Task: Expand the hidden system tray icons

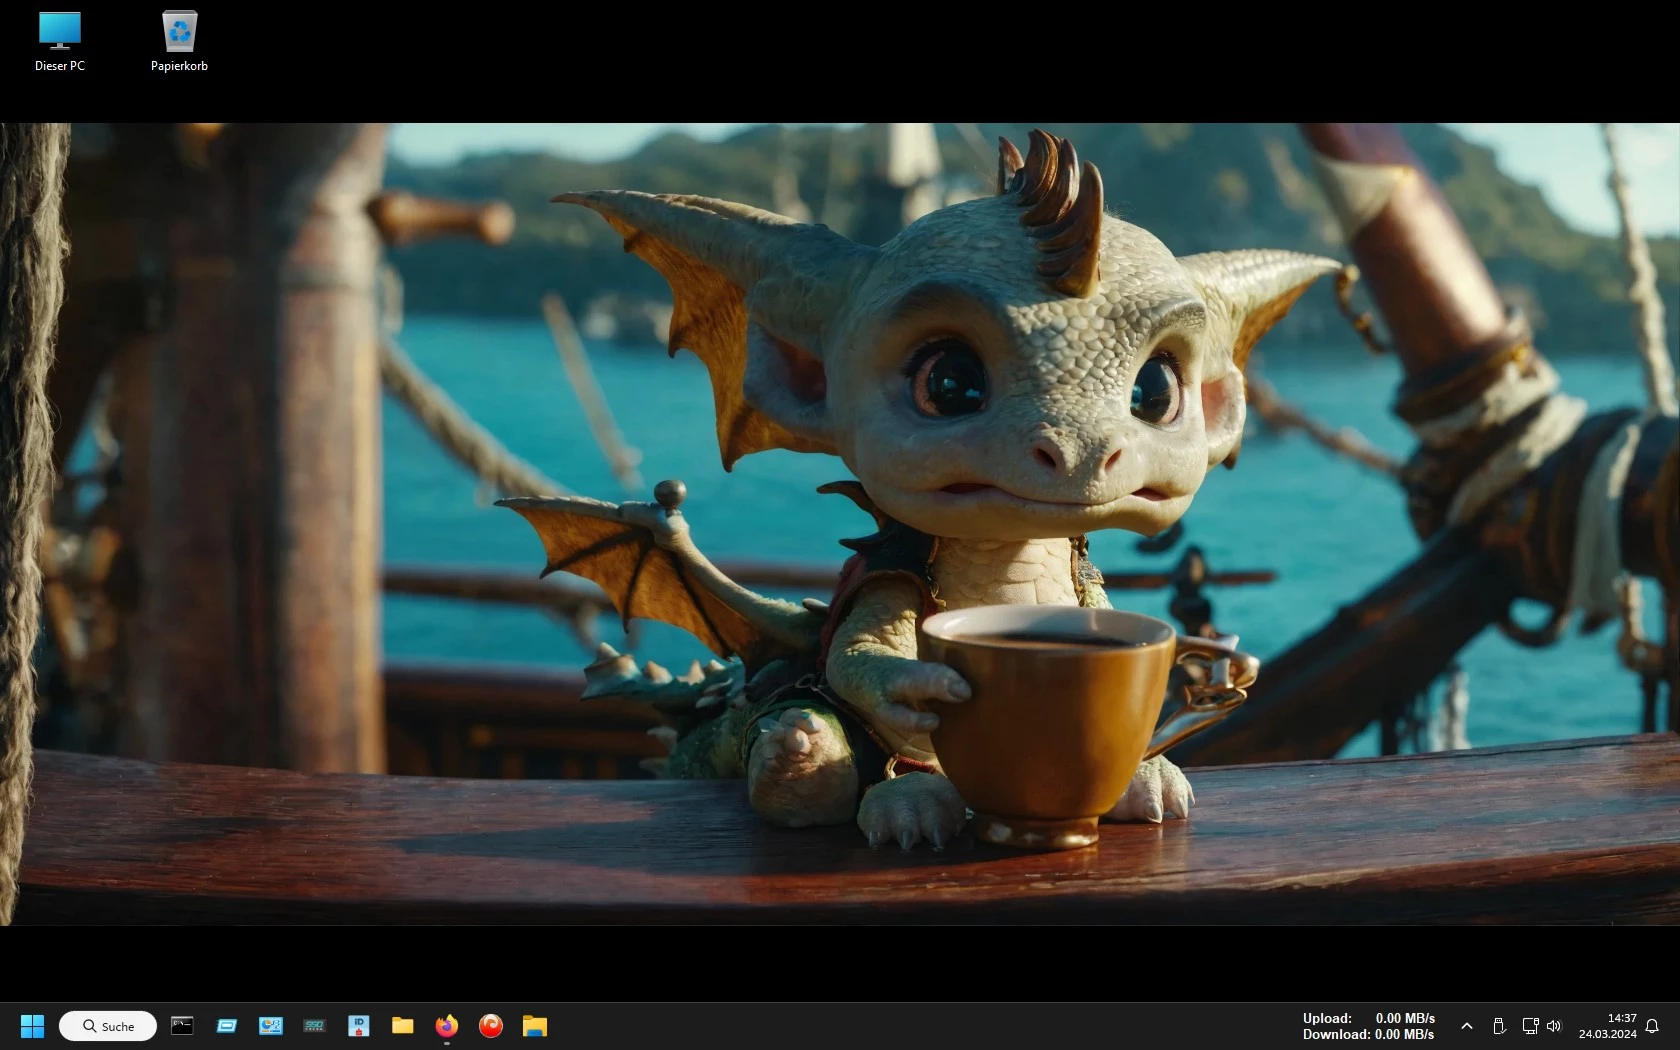Action: tap(1467, 1026)
